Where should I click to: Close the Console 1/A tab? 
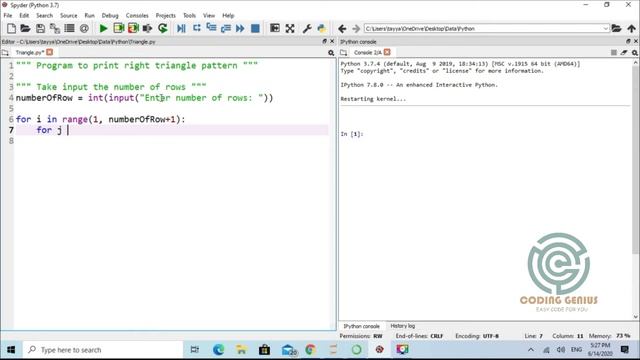point(387,52)
